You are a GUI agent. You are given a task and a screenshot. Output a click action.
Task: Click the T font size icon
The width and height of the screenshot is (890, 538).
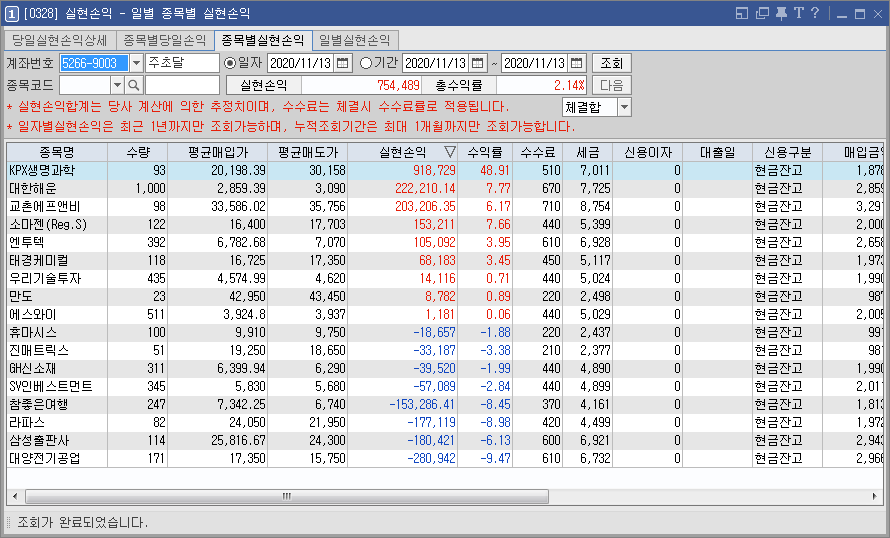pos(799,13)
